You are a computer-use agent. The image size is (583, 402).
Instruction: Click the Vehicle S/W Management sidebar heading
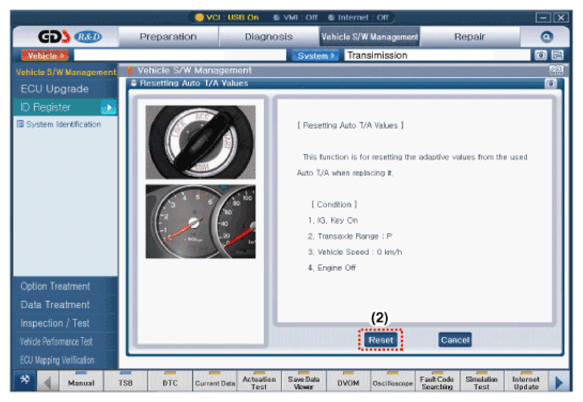coord(66,72)
